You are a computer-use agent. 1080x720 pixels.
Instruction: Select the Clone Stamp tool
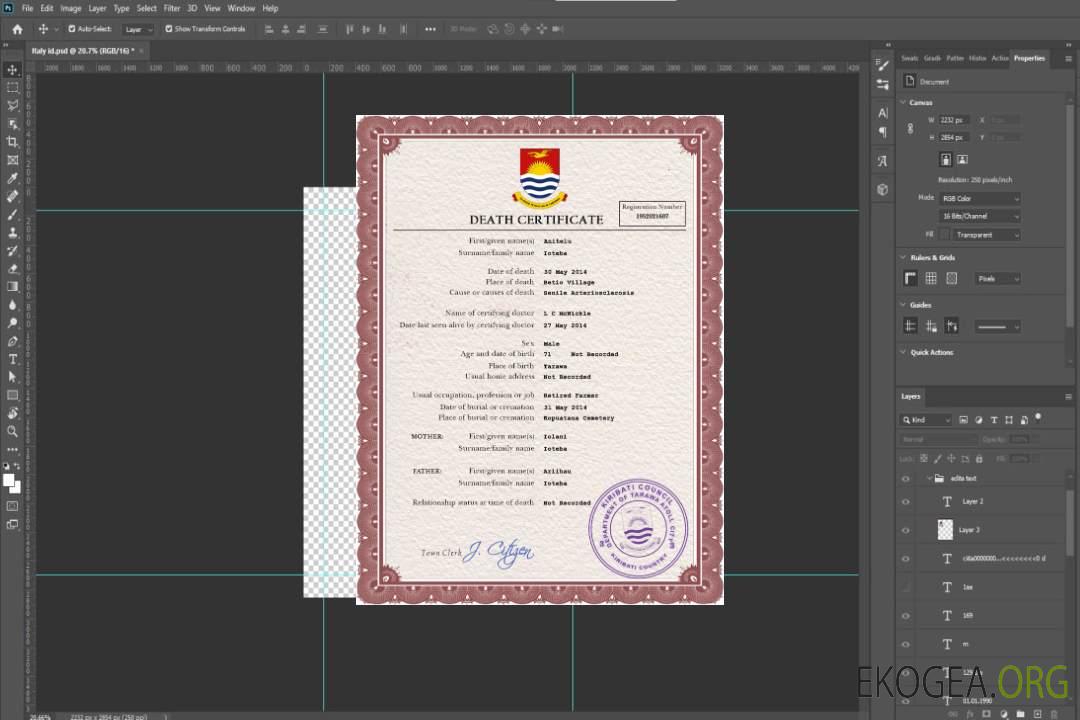pyautogui.click(x=12, y=232)
